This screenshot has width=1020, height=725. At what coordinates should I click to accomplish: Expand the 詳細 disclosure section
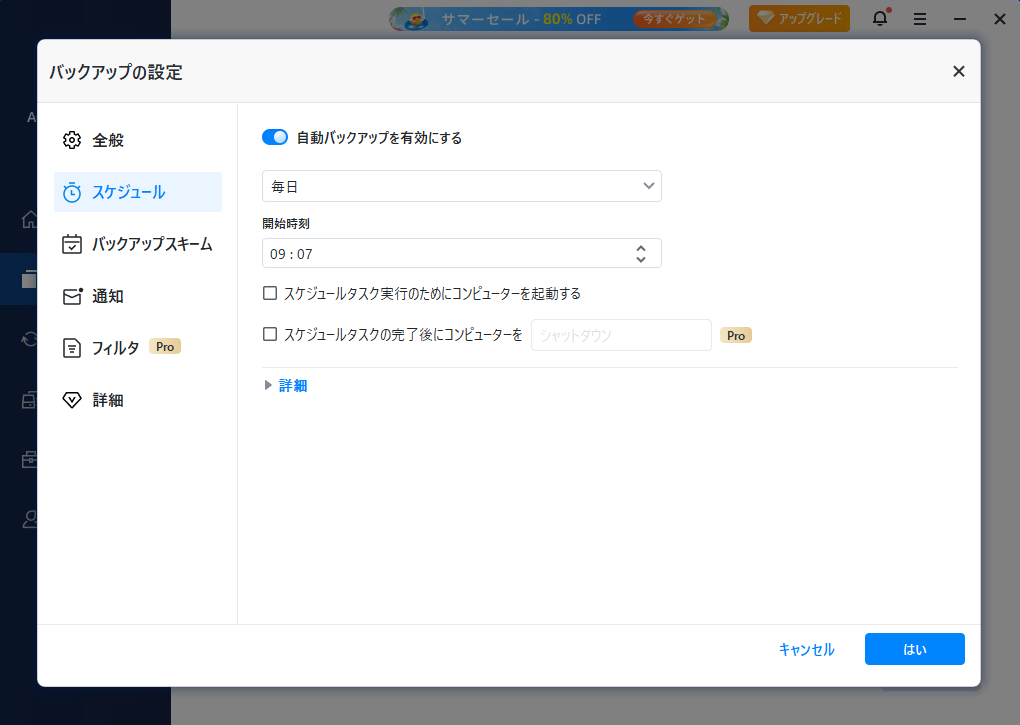click(286, 386)
